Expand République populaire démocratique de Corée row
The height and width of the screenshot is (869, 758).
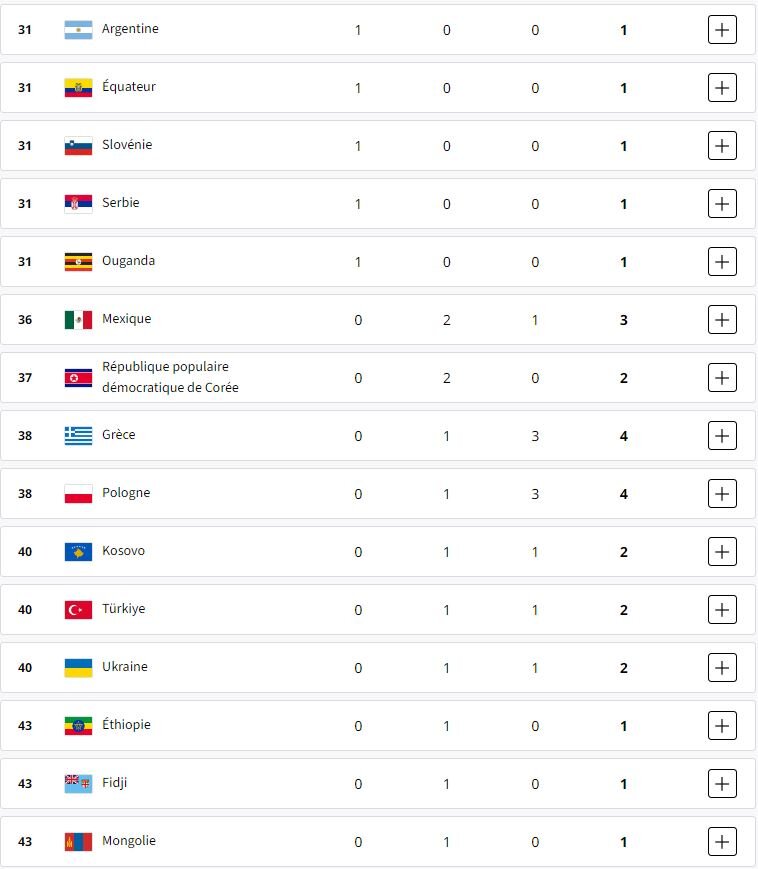click(722, 378)
